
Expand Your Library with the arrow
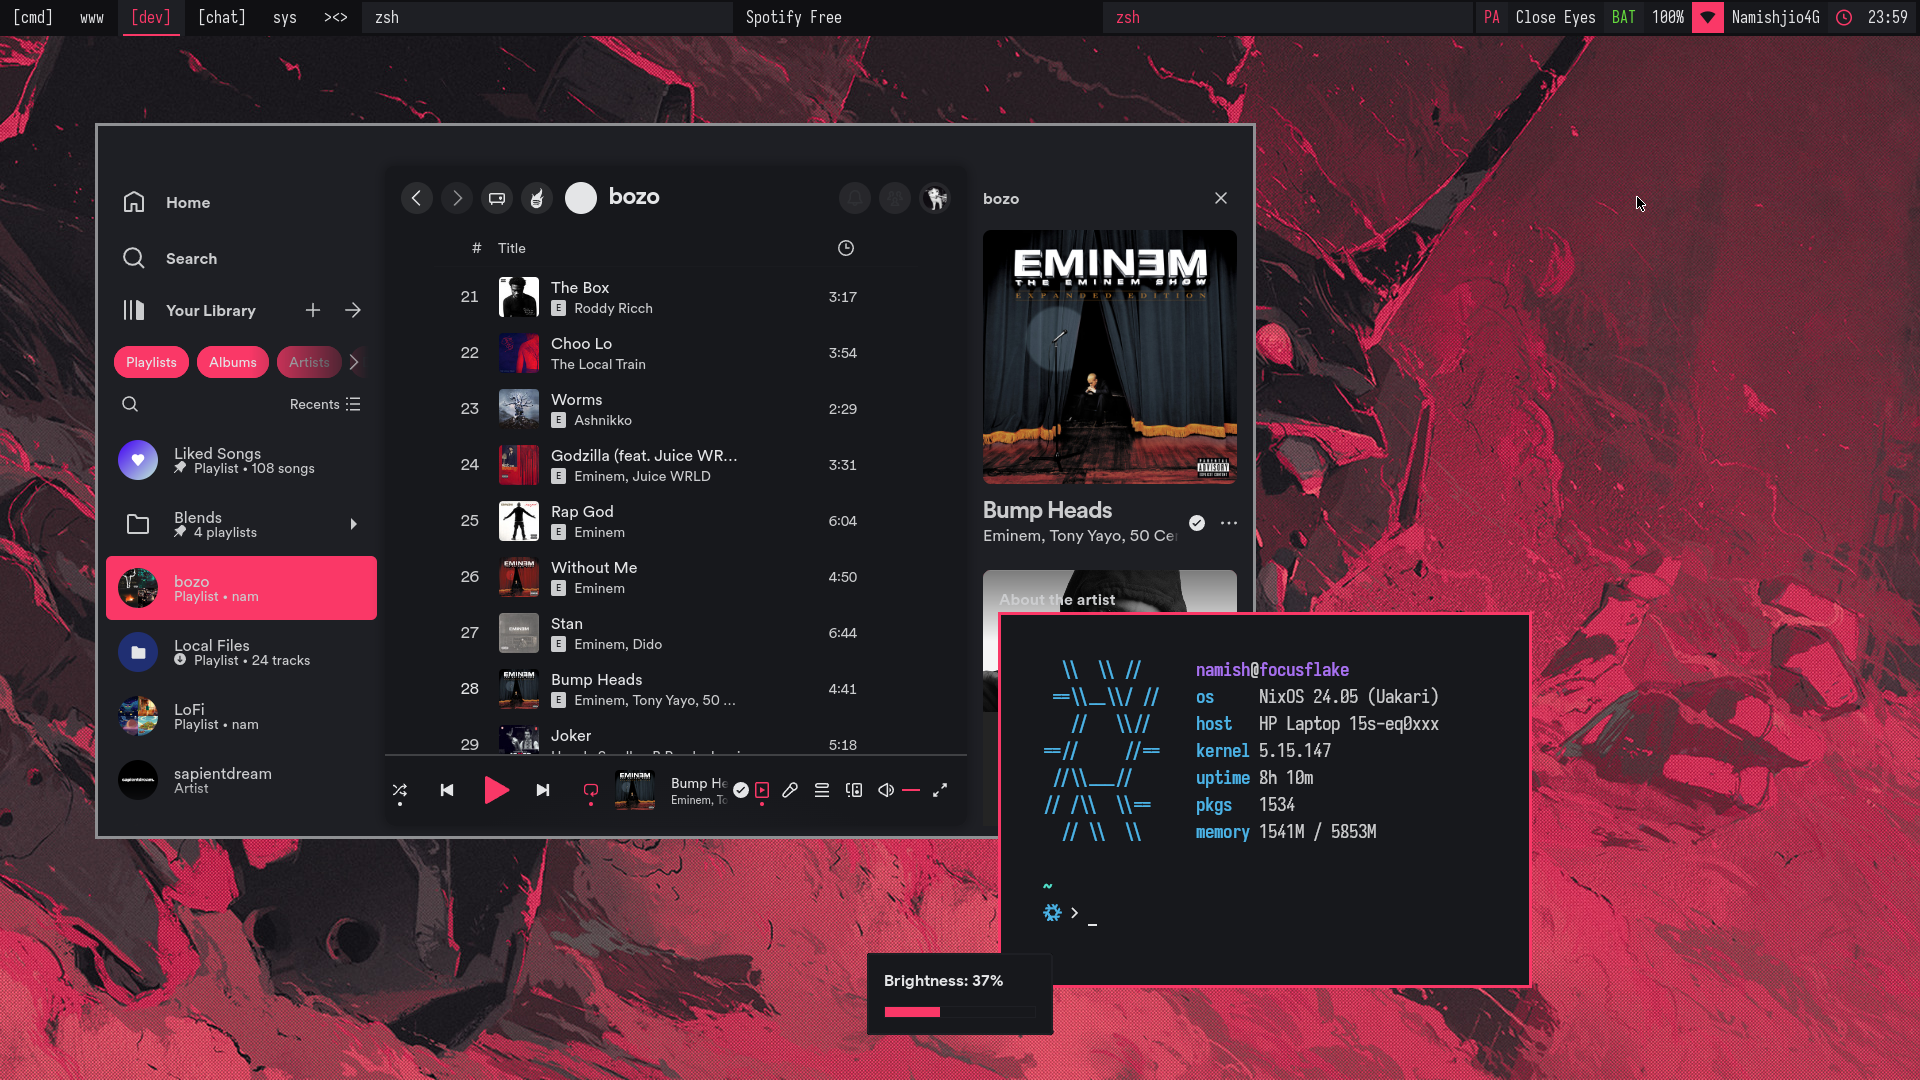pyautogui.click(x=353, y=310)
